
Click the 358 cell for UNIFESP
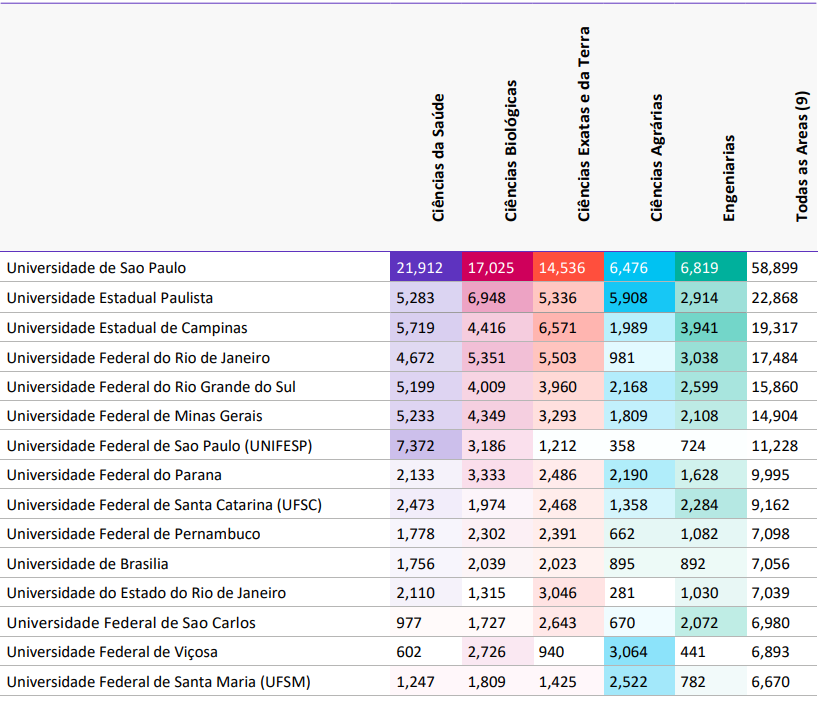(x=639, y=445)
